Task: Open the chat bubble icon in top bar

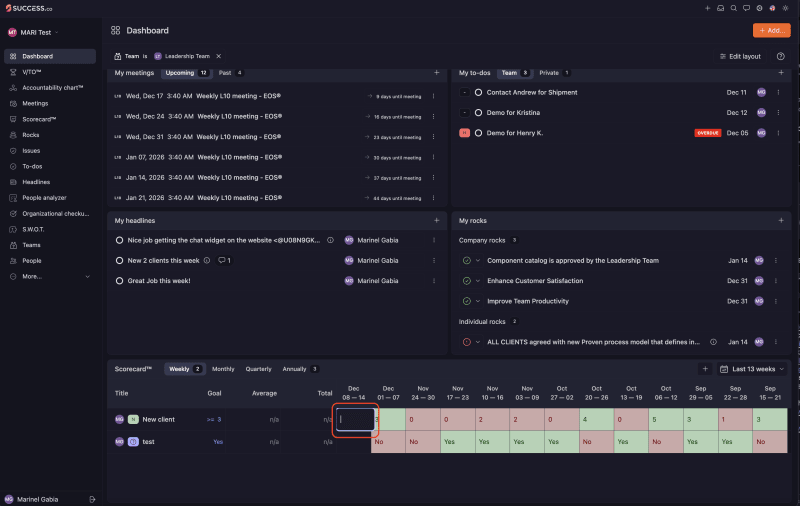Action: (746, 8)
